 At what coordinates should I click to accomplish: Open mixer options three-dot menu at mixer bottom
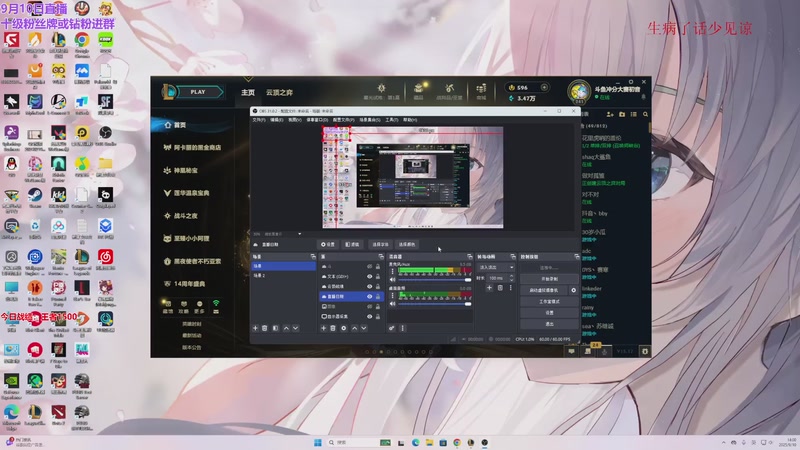click(403, 328)
